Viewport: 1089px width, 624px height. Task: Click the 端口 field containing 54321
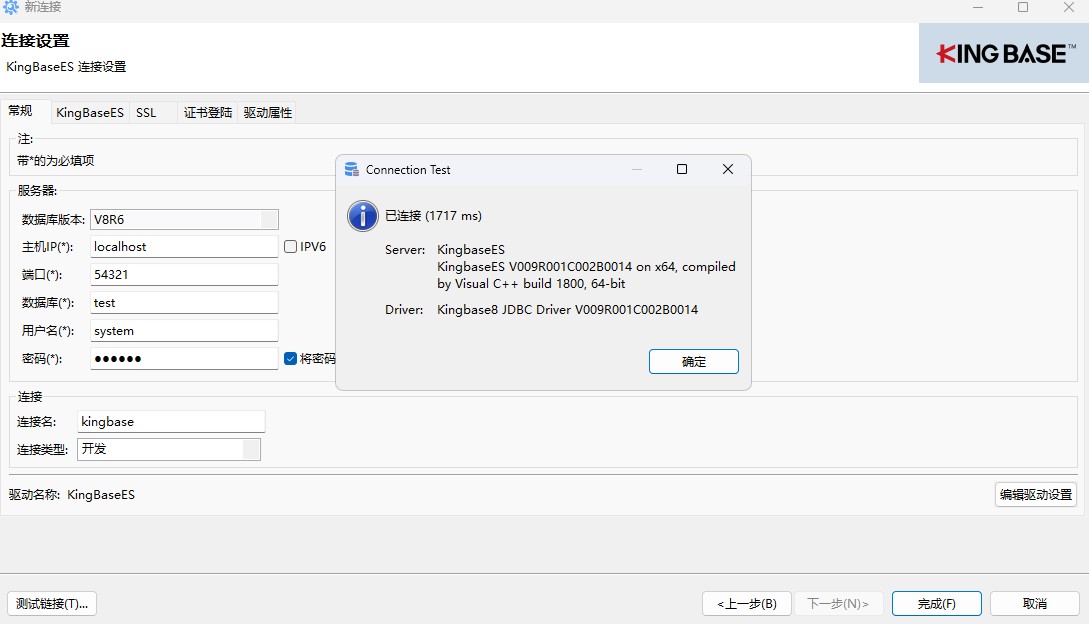[184, 274]
